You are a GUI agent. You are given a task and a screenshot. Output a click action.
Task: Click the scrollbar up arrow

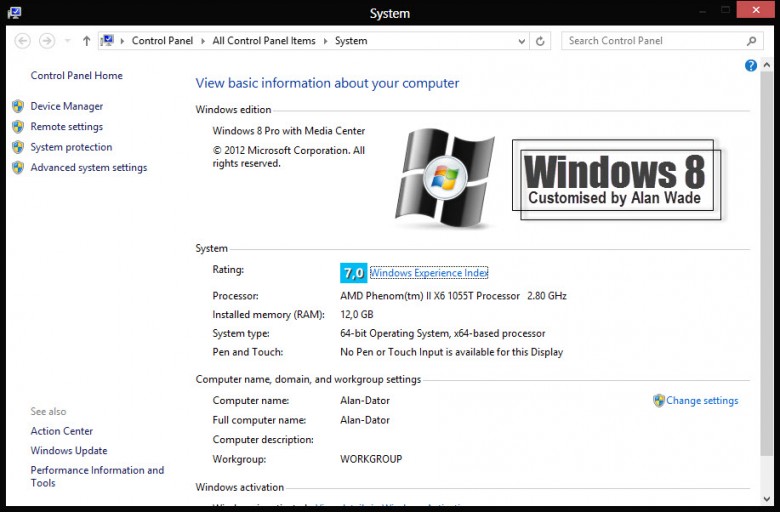click(767, 65)
